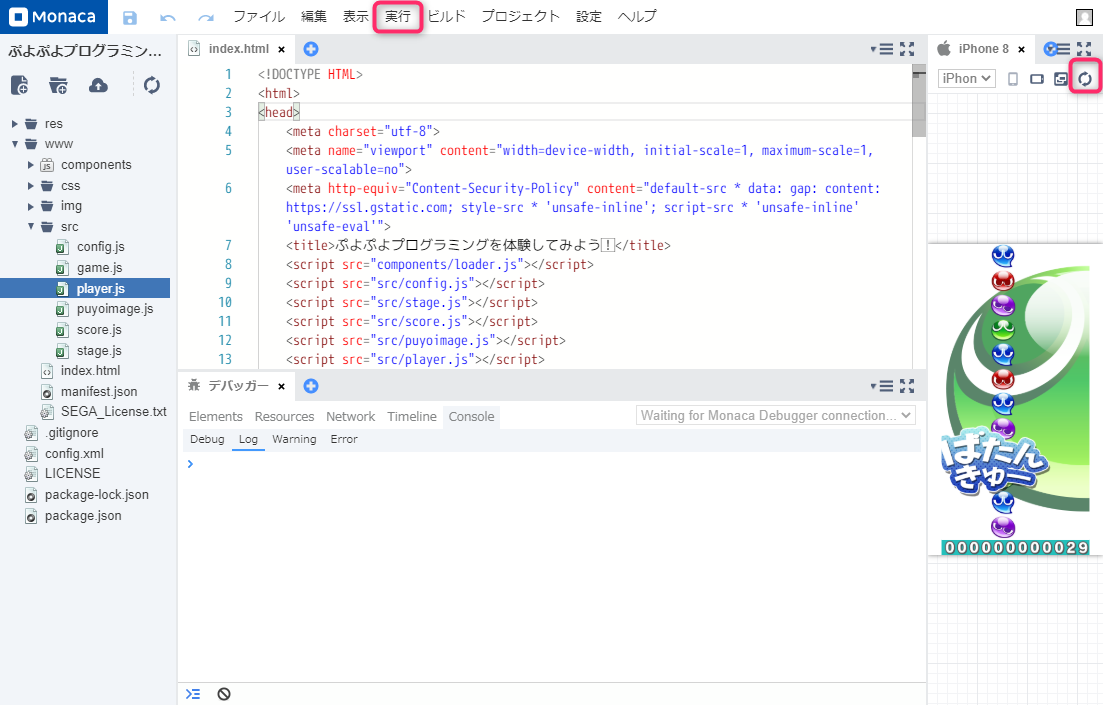1103x705 pixels.
Task: Open the 表示 menu
Action: [x=356, y=16]
